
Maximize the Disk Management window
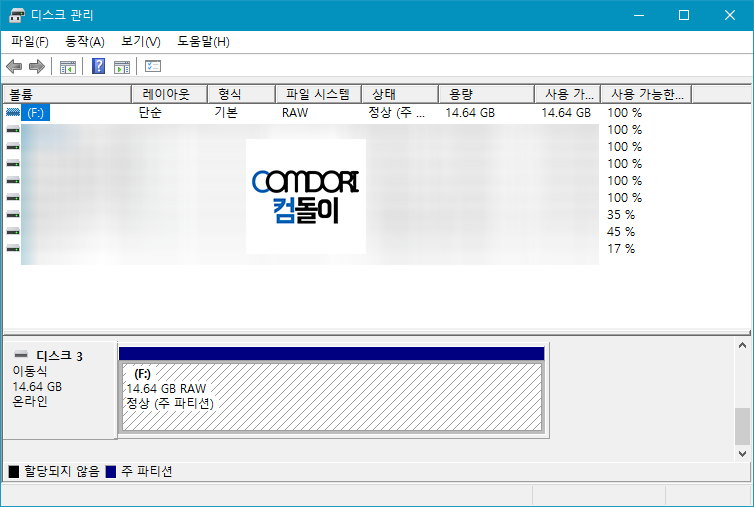click(684, 15)
